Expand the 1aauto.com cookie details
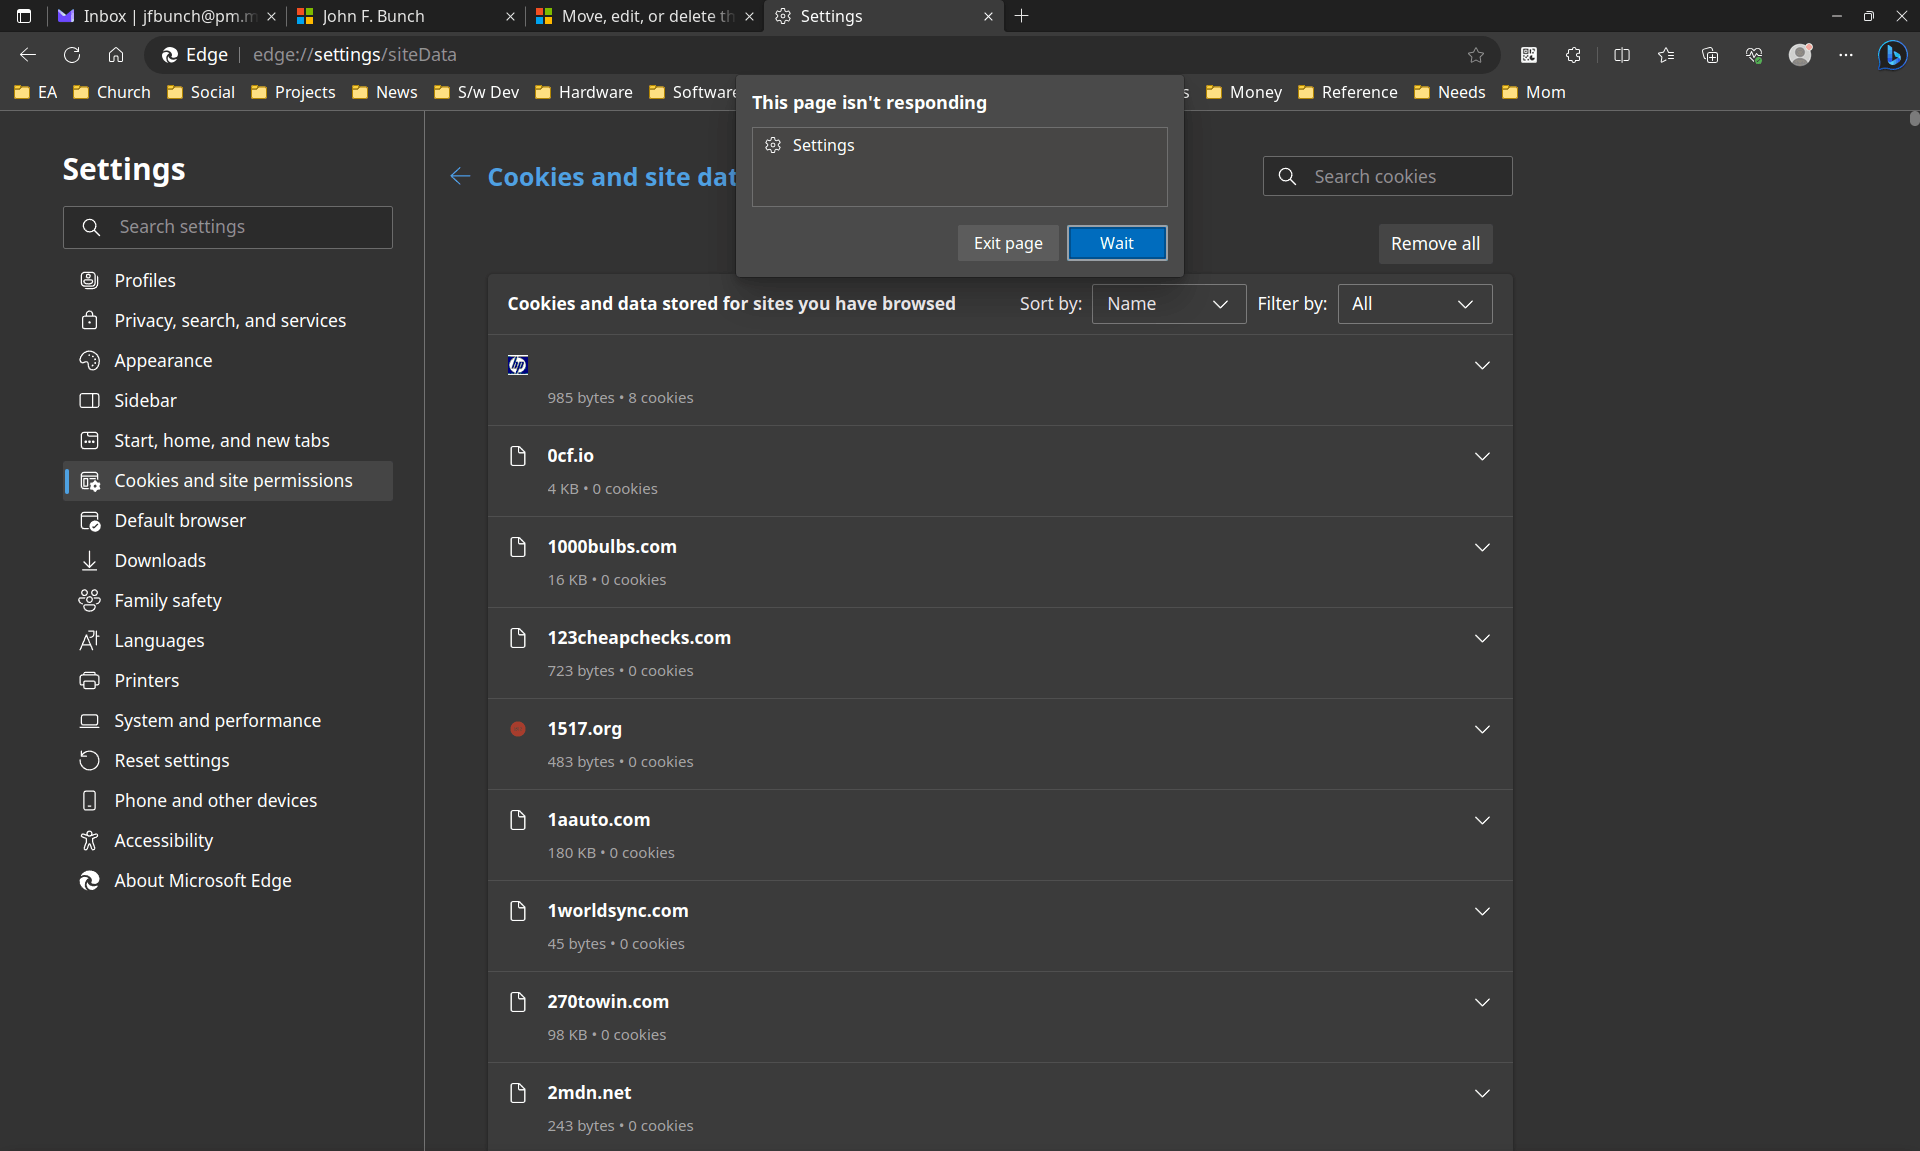Screen dimensions: 1920x1151 1482,820
